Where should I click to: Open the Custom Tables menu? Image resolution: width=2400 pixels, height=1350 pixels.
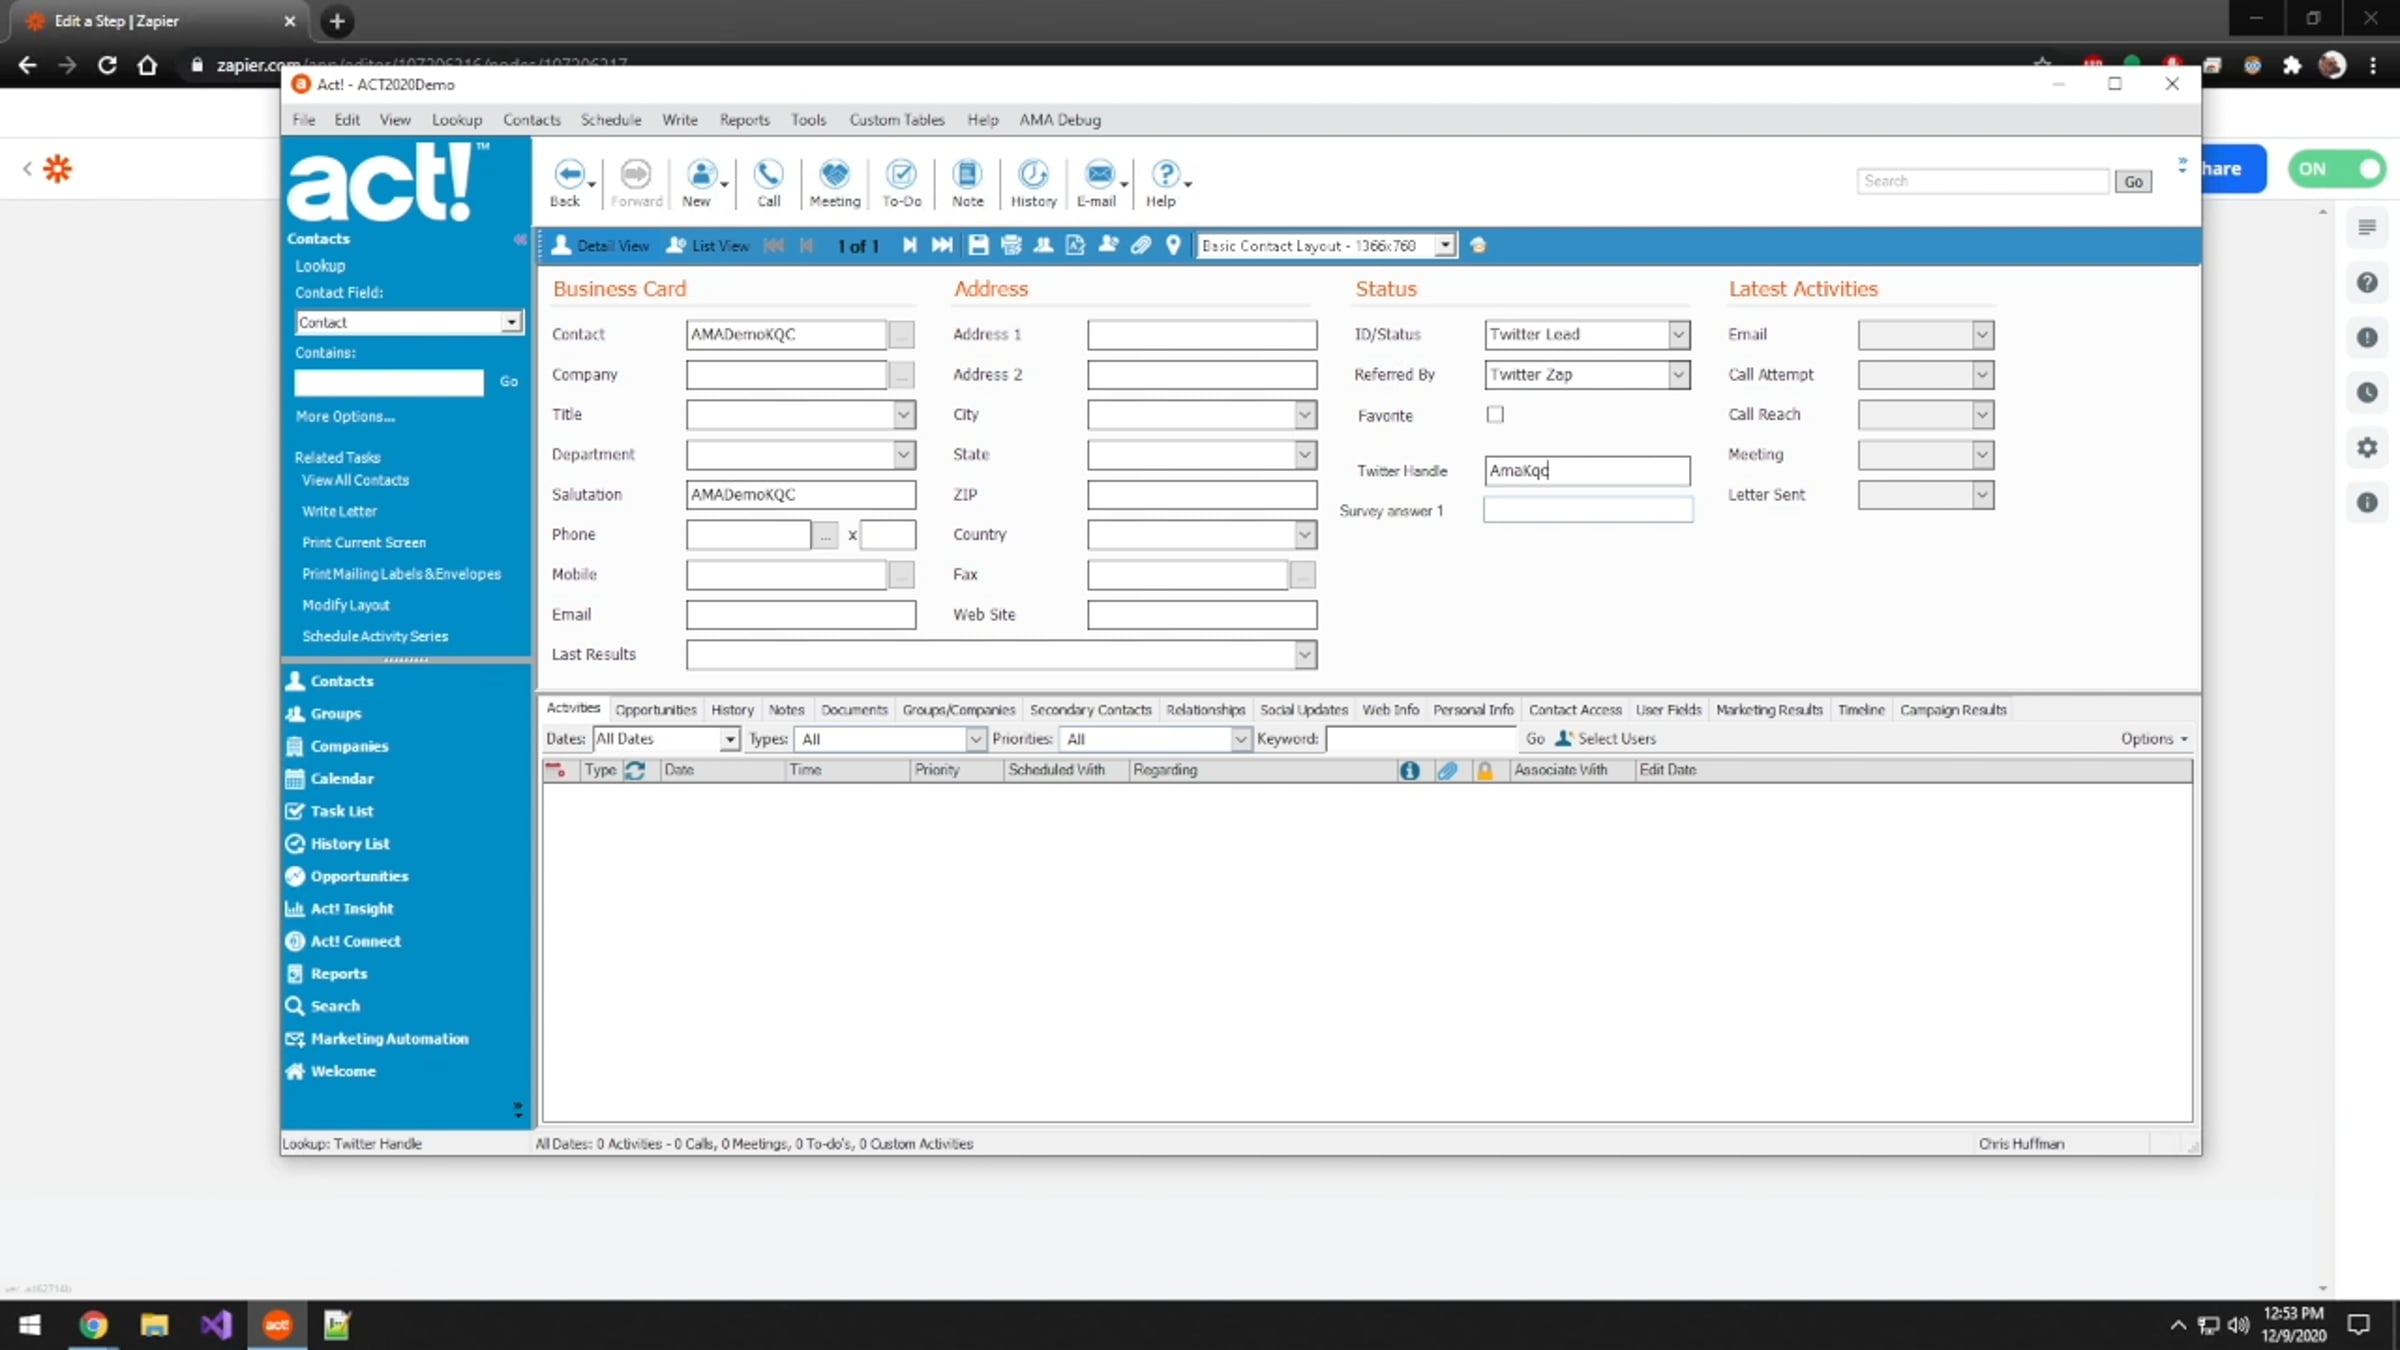(x=897, y=120)
